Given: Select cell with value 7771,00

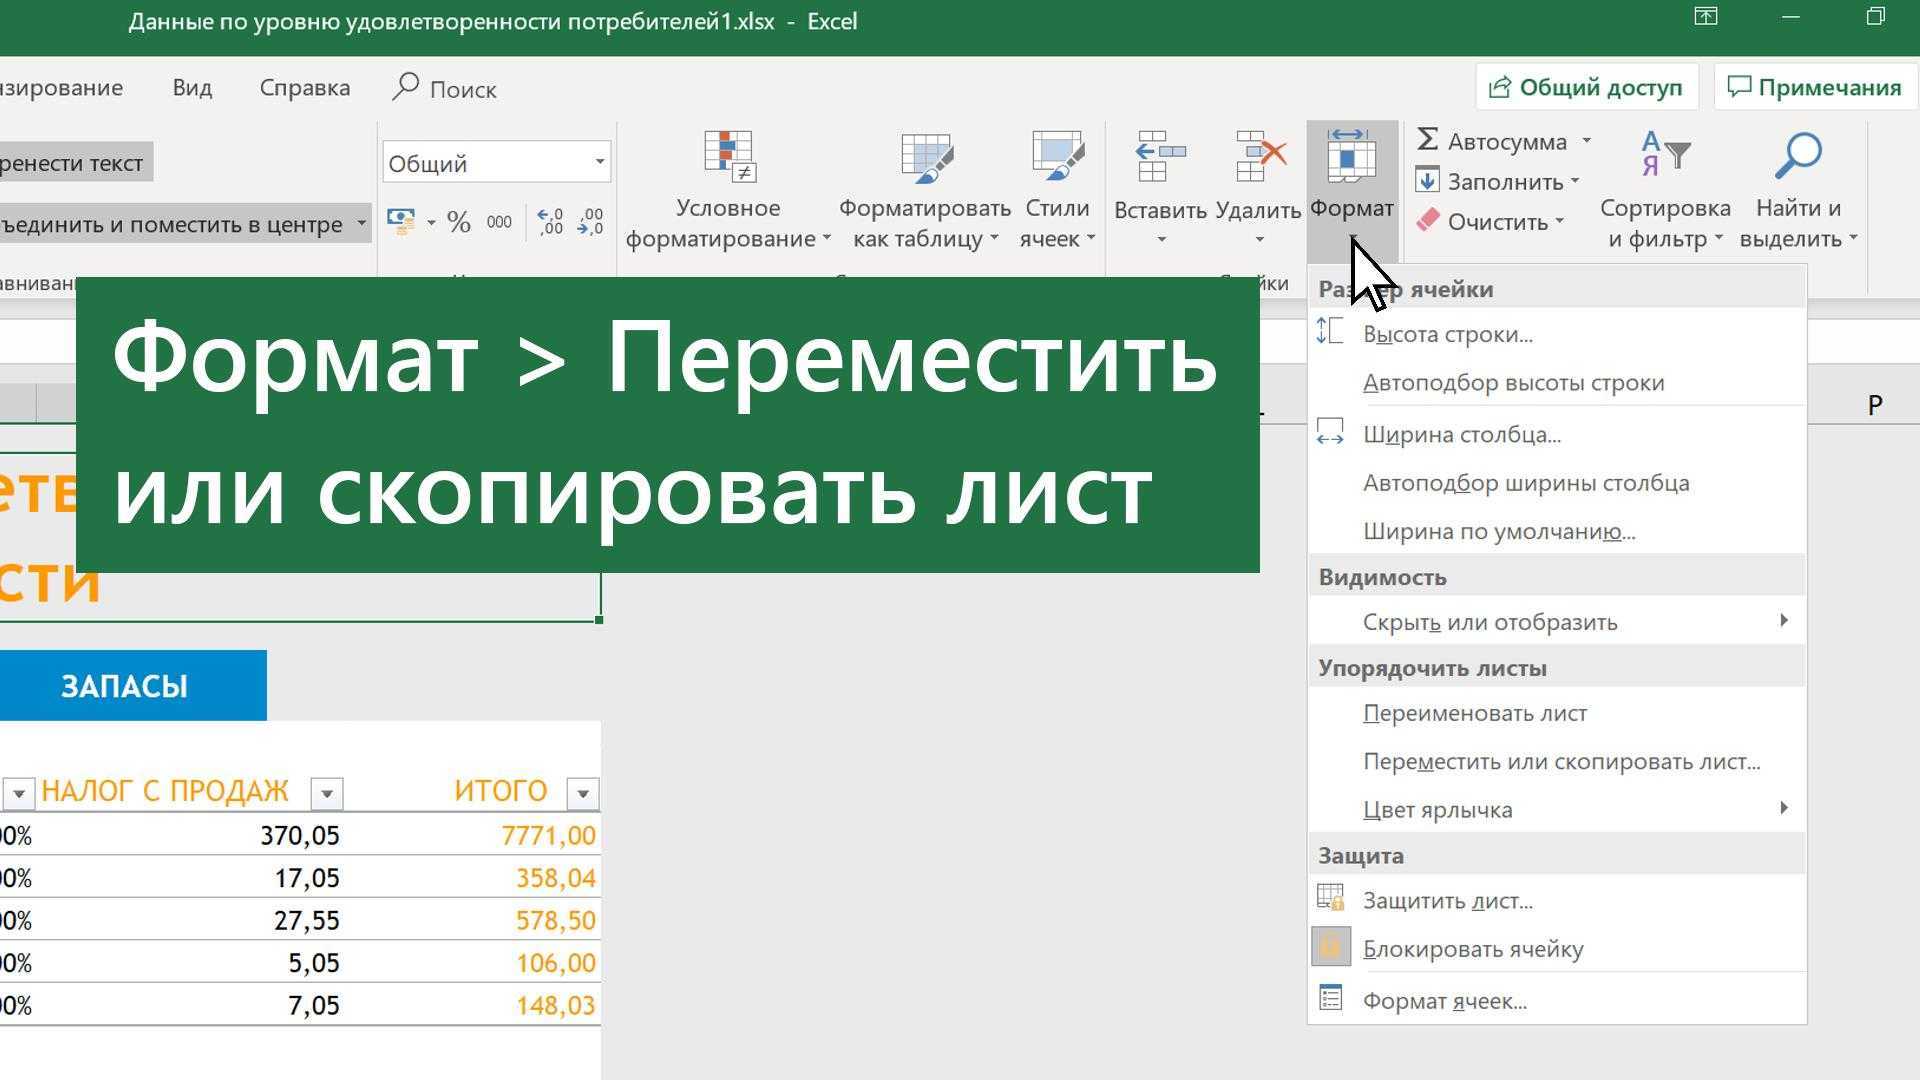Looking at the screenshot, I should 548,835.
